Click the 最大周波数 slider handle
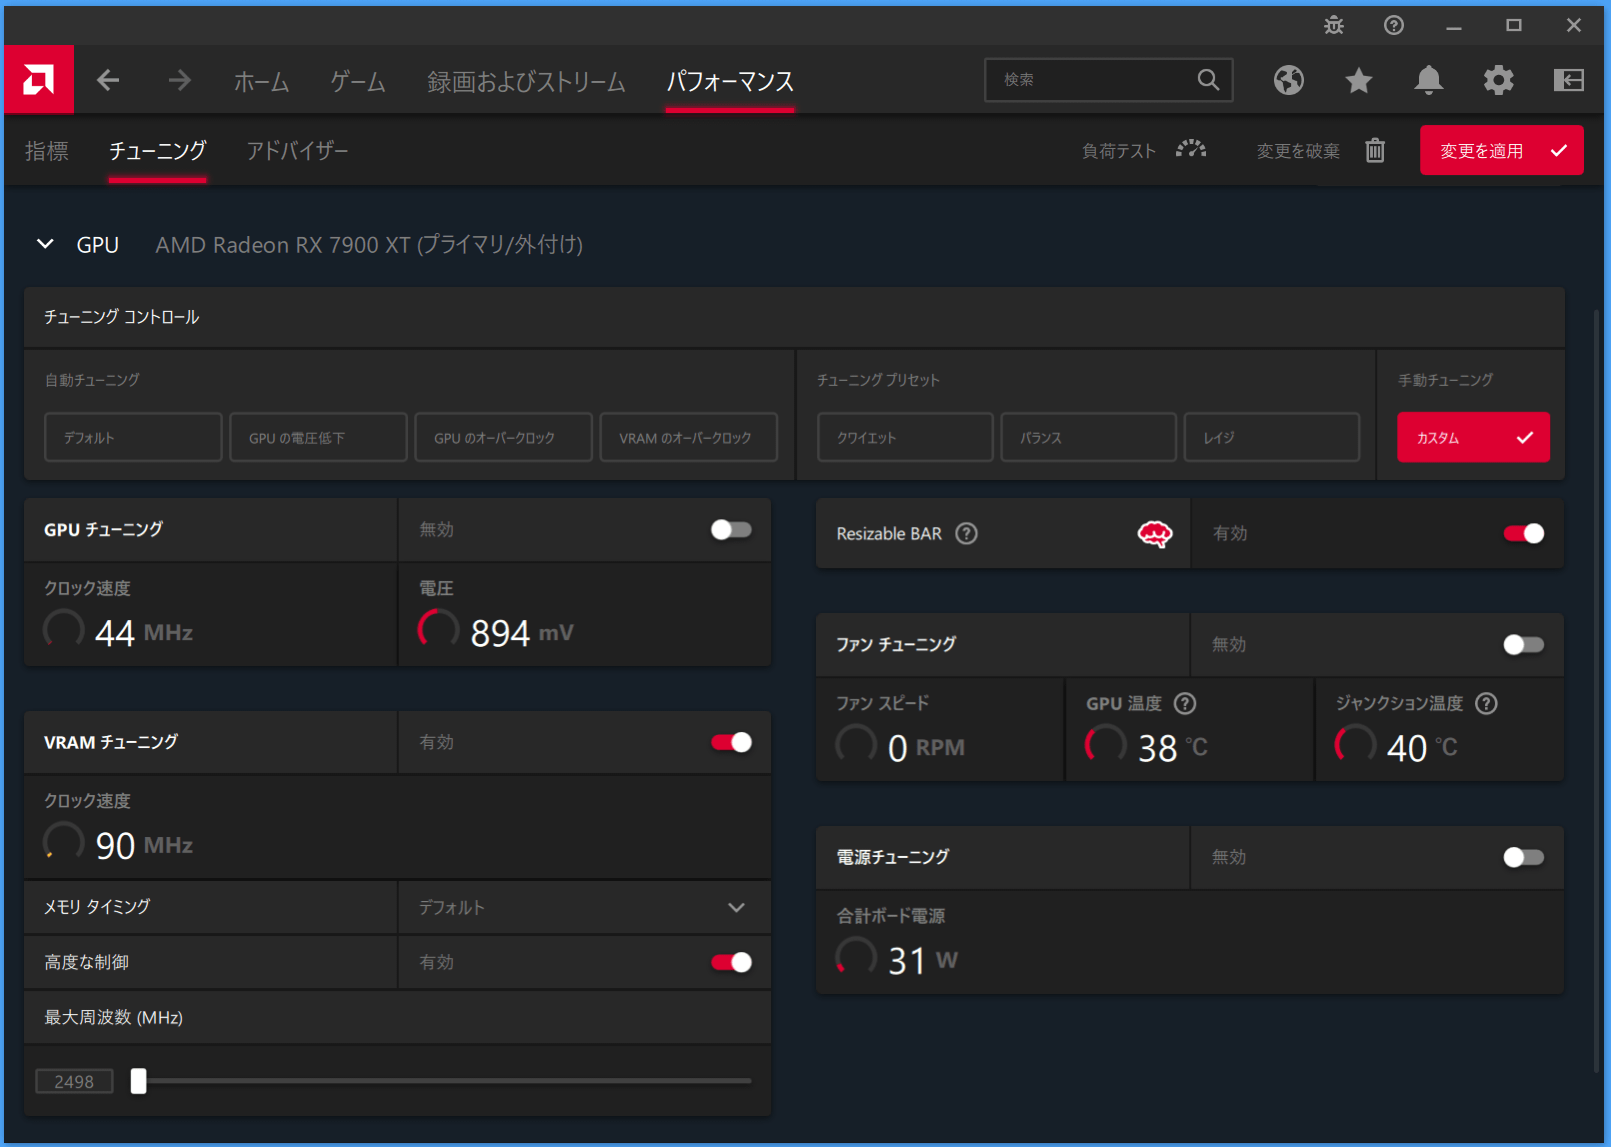This screenshot has width=1611, height=1147. pos(139,1081)
